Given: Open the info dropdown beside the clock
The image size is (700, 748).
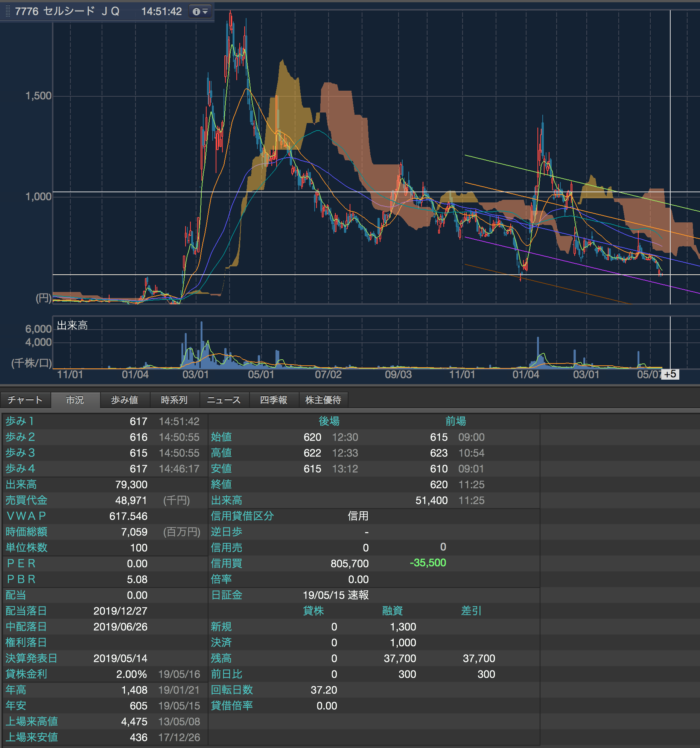Looking at the screenshot, I should (x=199, y=11).
